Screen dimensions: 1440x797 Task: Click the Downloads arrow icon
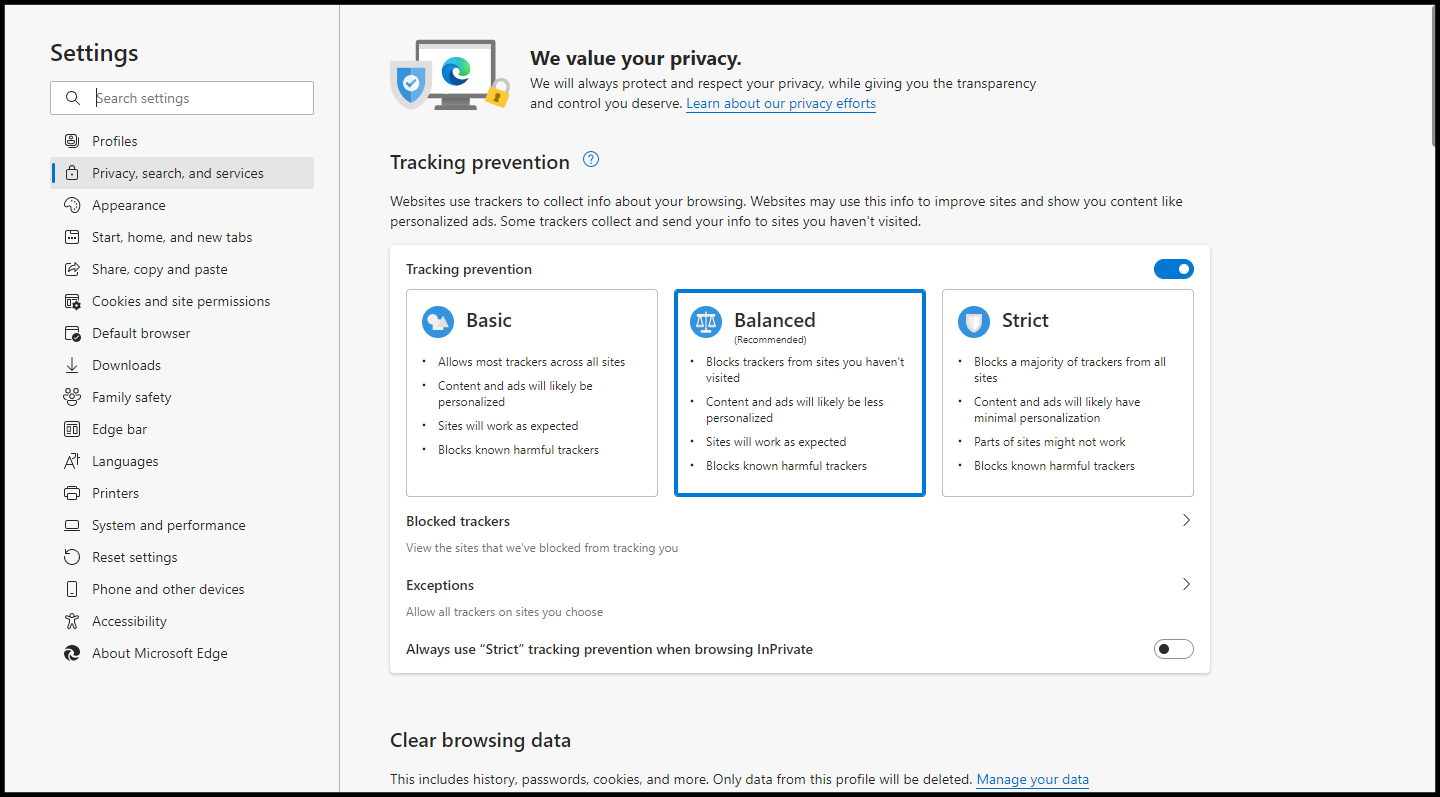point(72,365)
